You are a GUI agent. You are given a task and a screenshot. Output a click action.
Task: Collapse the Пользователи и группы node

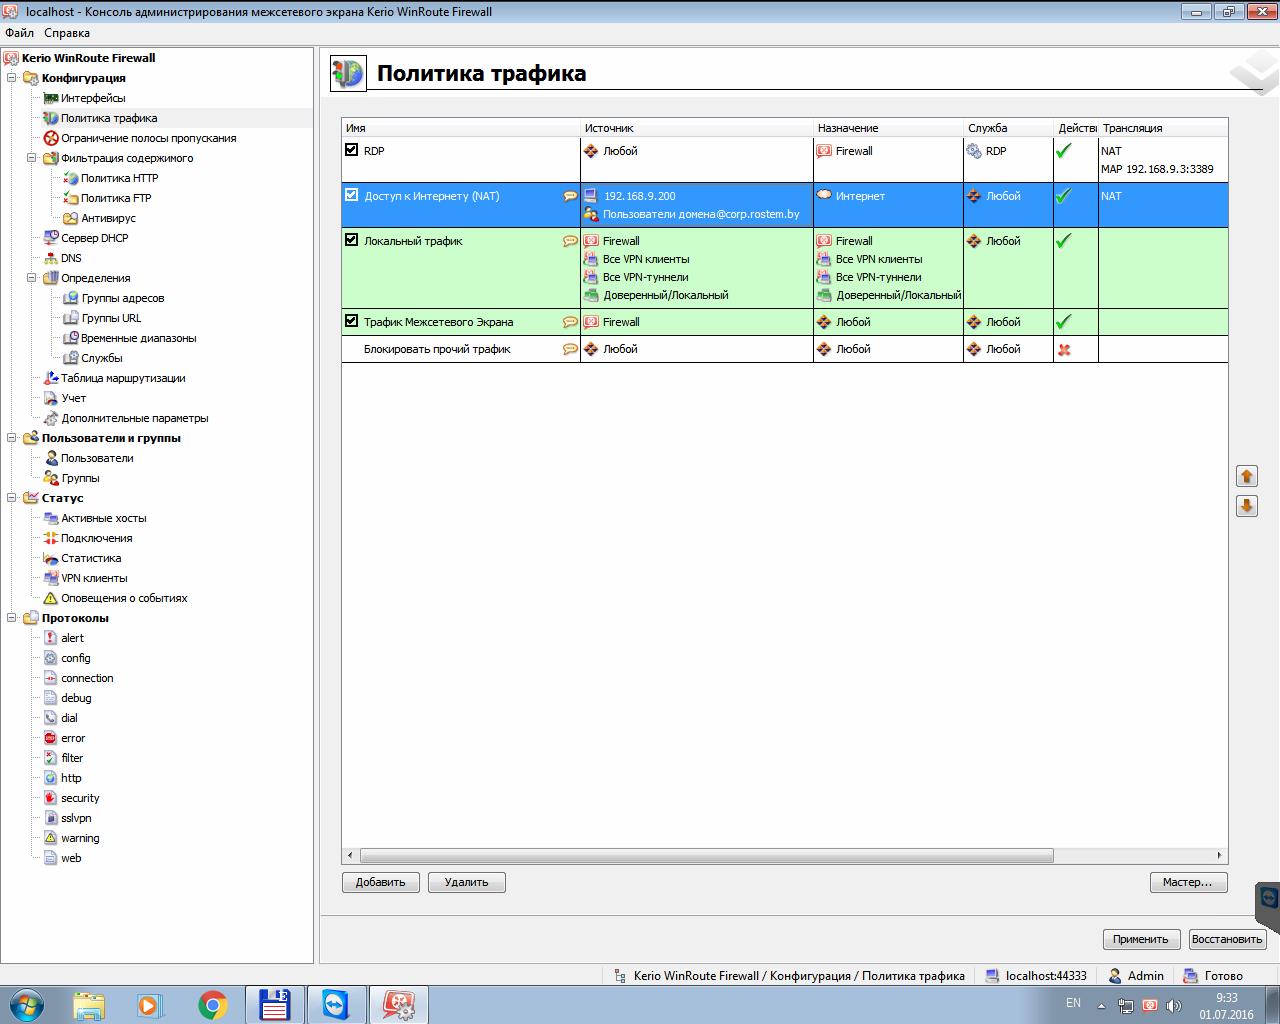tap(12, 438)
